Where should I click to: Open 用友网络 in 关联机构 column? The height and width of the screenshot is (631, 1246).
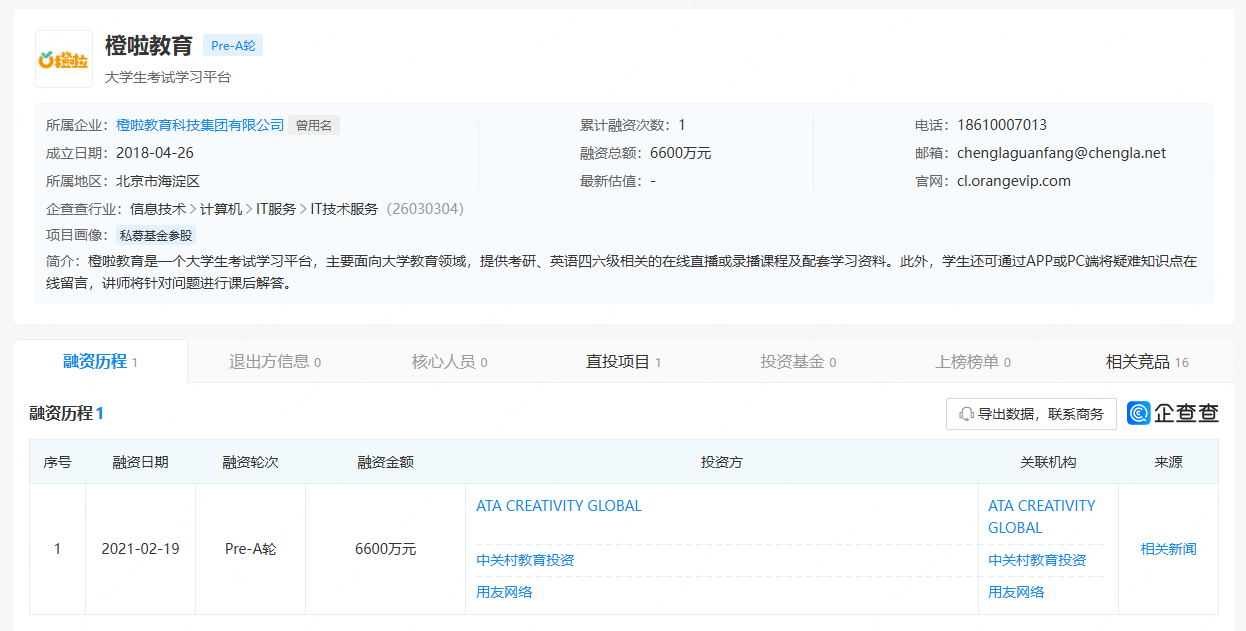pyautogui.click(x=1016, y=592)
